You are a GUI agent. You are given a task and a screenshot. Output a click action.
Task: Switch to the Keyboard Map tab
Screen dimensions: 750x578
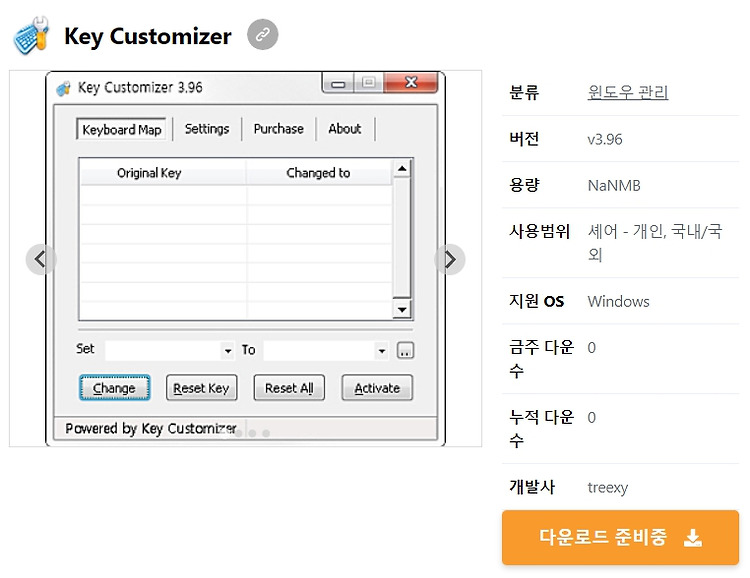(121, 130)
